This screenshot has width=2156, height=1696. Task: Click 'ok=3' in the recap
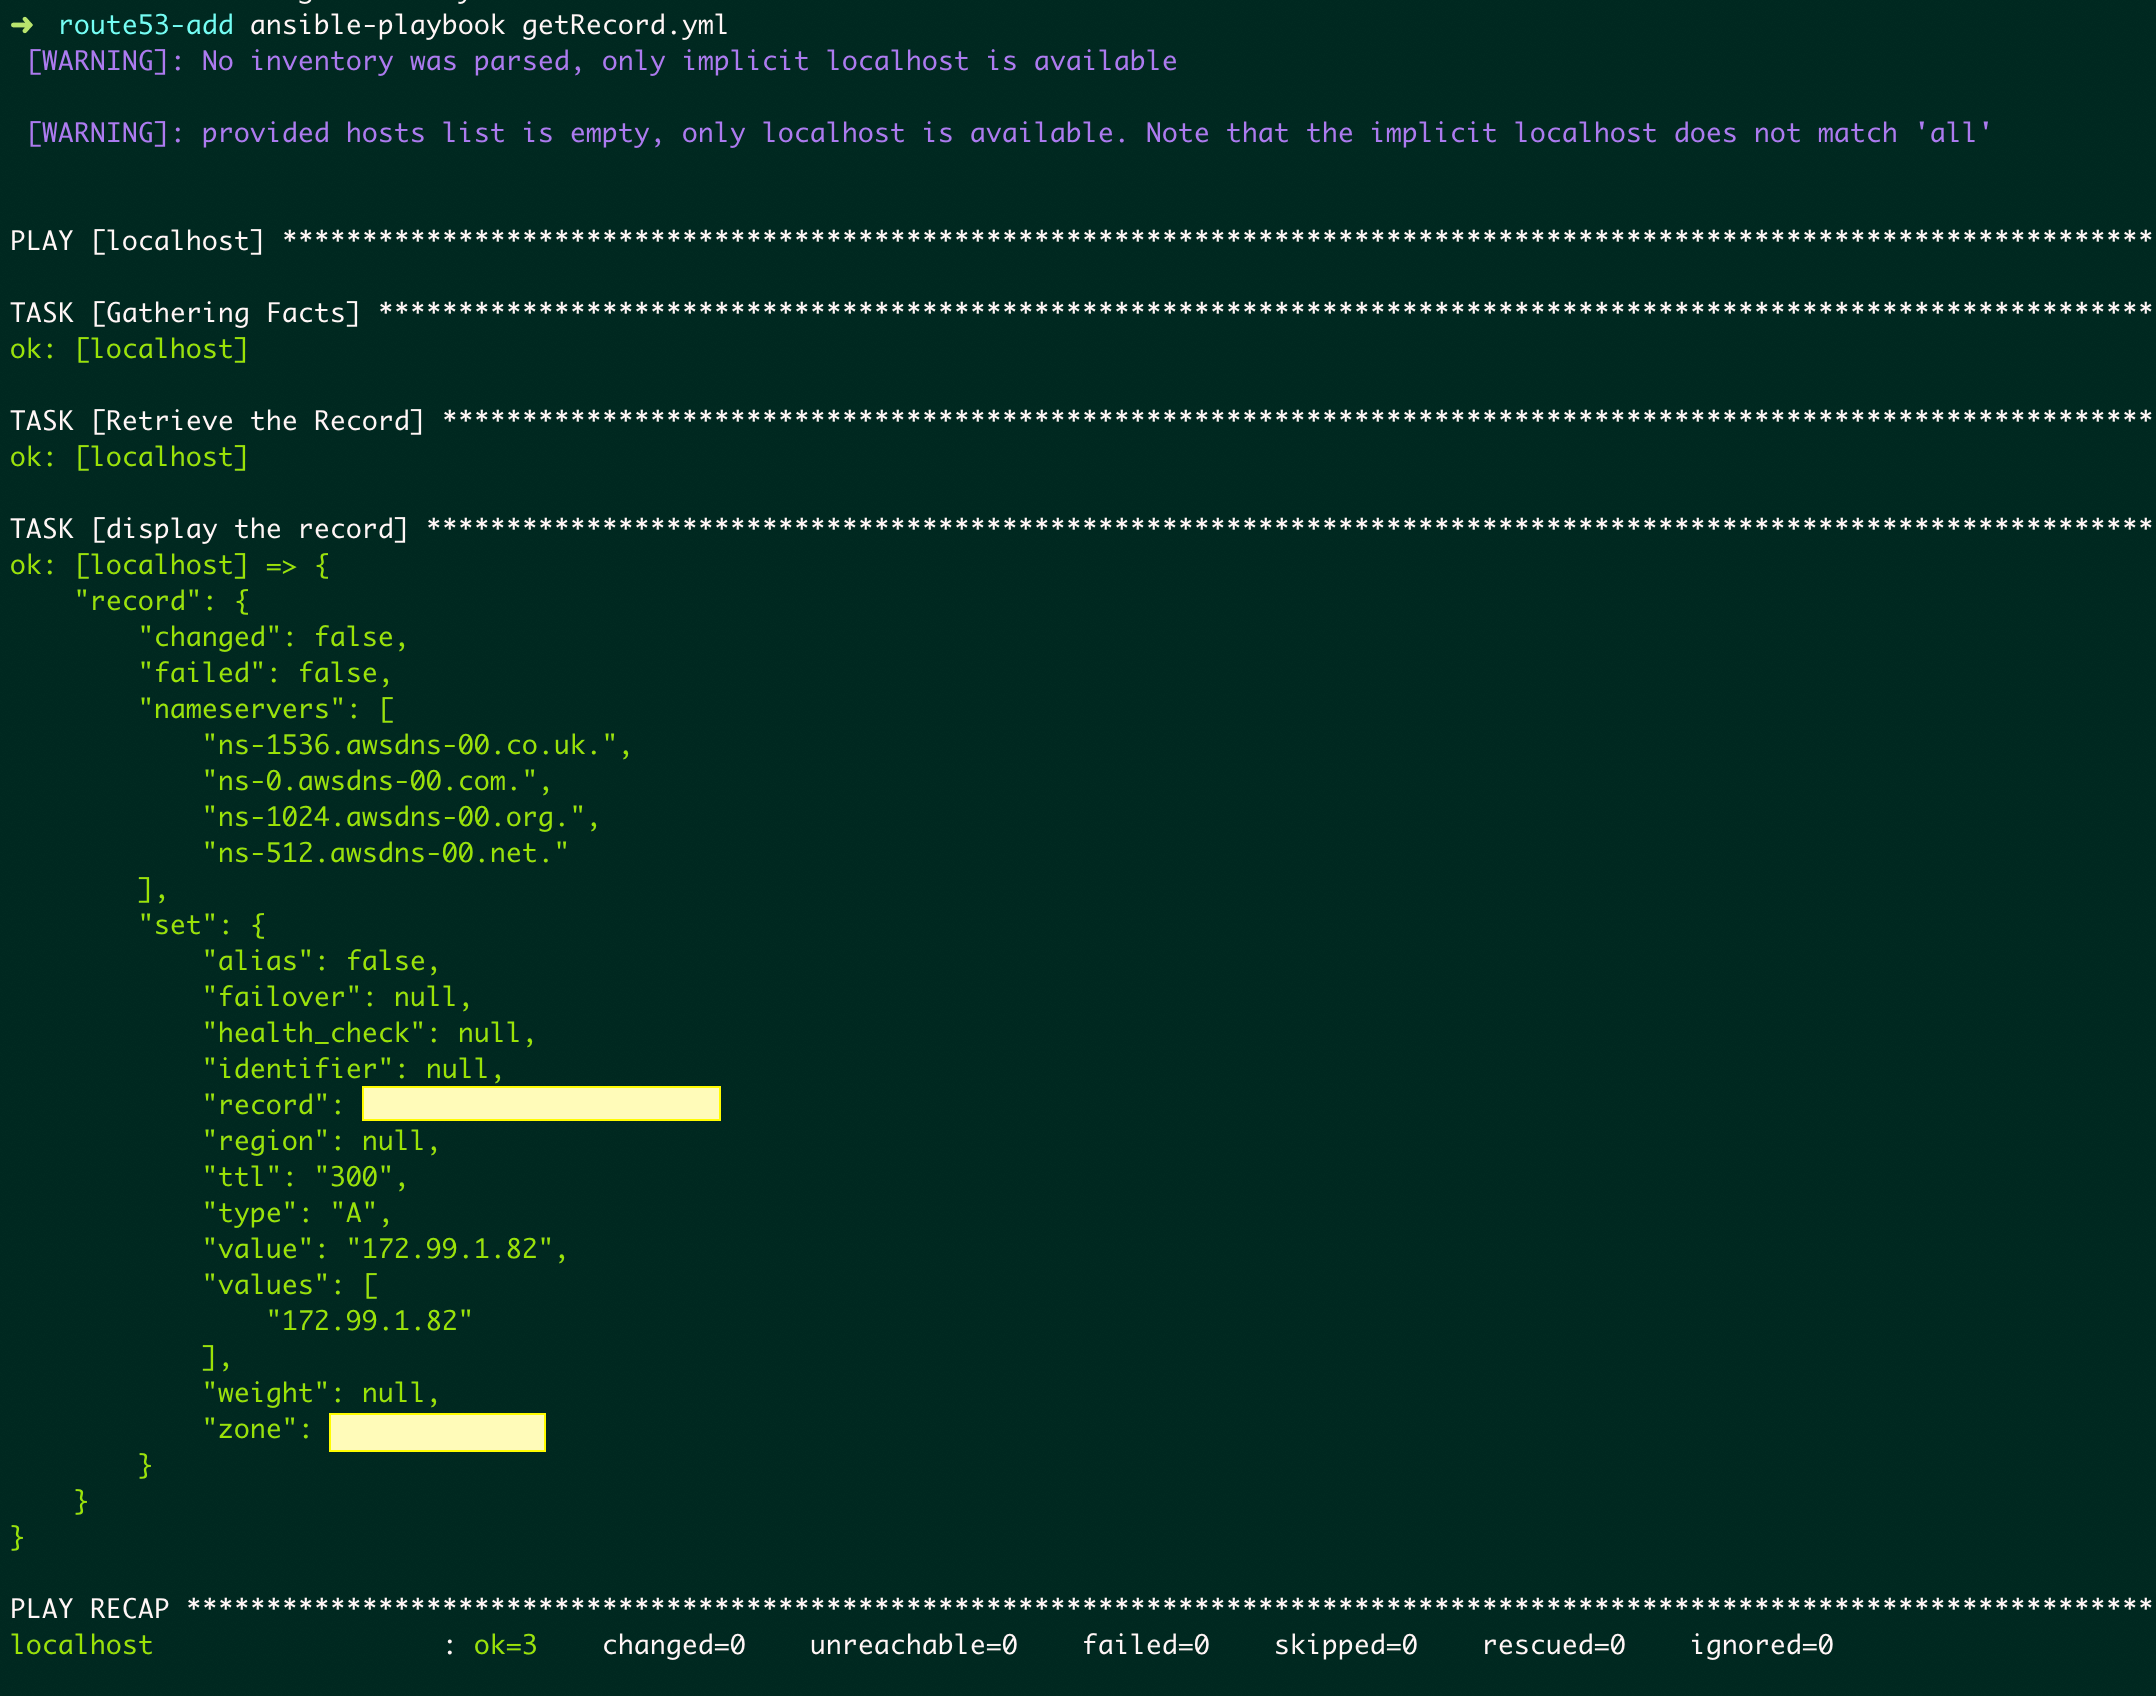pyautogui.click(x=505, y=1645)
